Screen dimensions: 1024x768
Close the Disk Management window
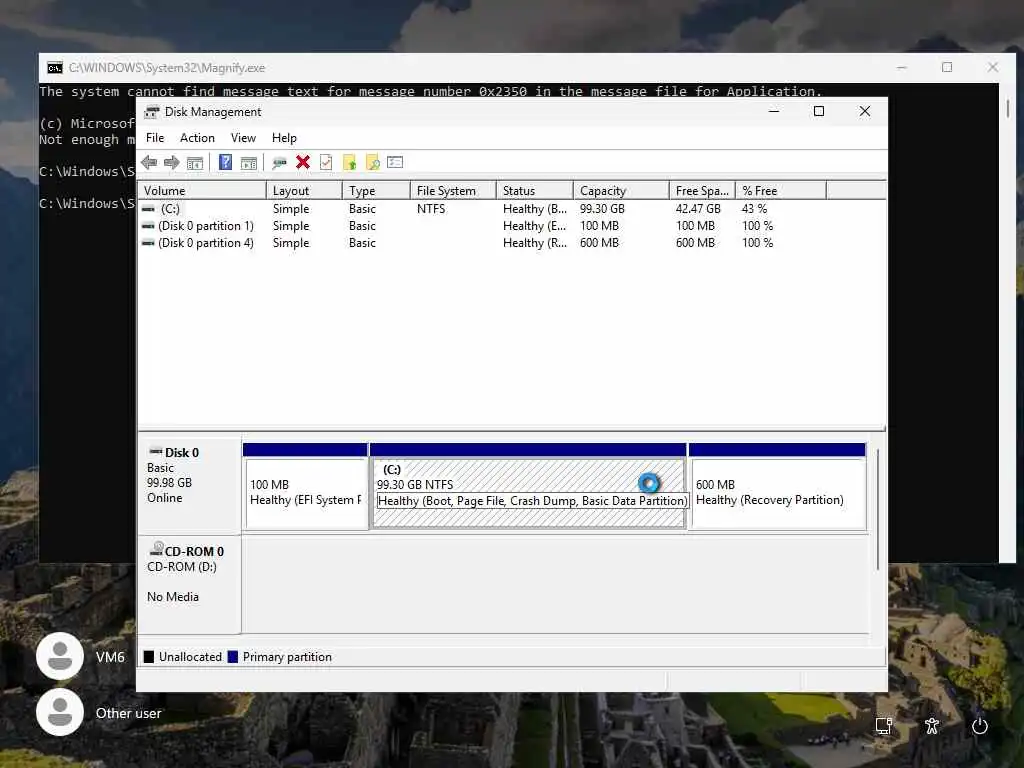pos(865,112)
